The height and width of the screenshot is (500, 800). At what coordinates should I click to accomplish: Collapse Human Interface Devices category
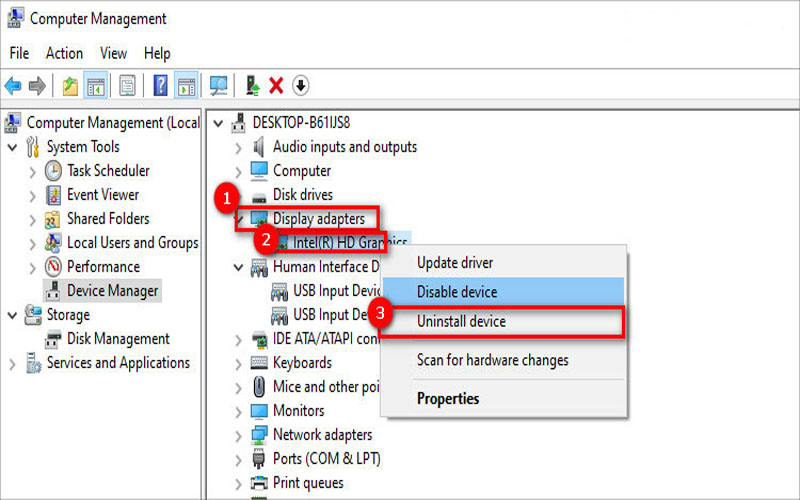[x=238, y=267]
